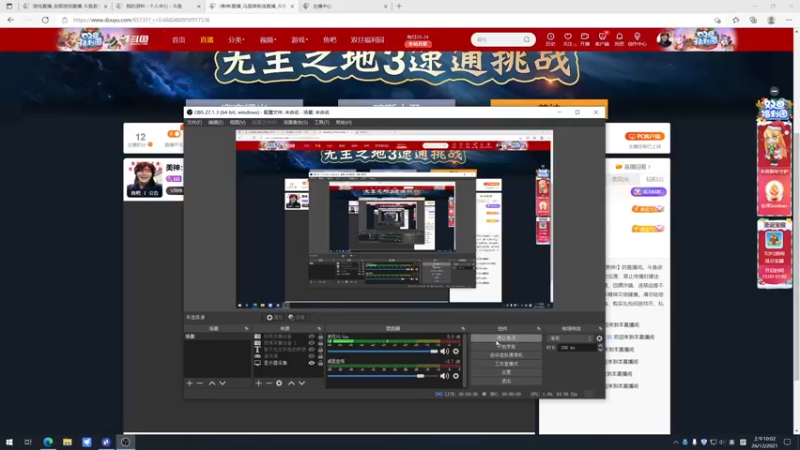This screenshot has height=450, width=800.
Task: Expand the 视频 dropdown in Douyu navigation
Action: click(268, 40)
